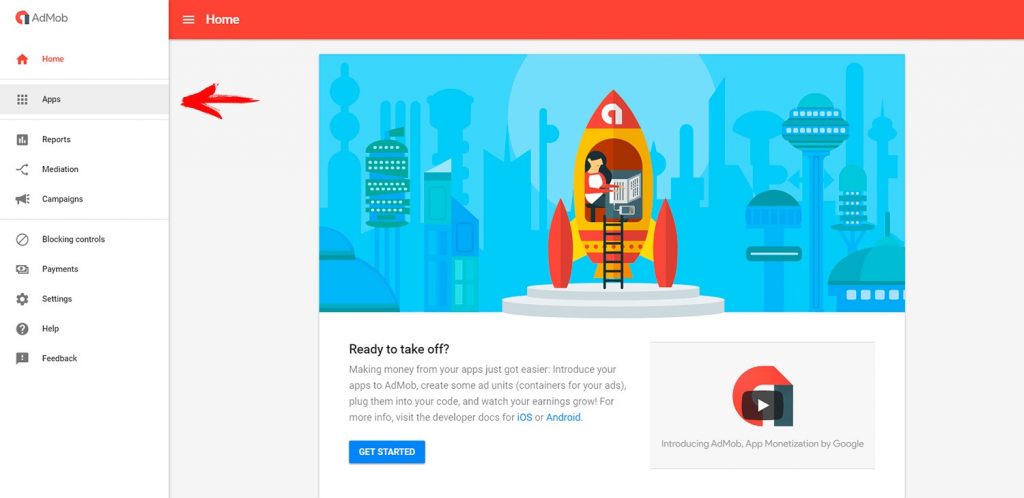
Task: Play the Introducing AdMob video
Action: coord(762,405)
